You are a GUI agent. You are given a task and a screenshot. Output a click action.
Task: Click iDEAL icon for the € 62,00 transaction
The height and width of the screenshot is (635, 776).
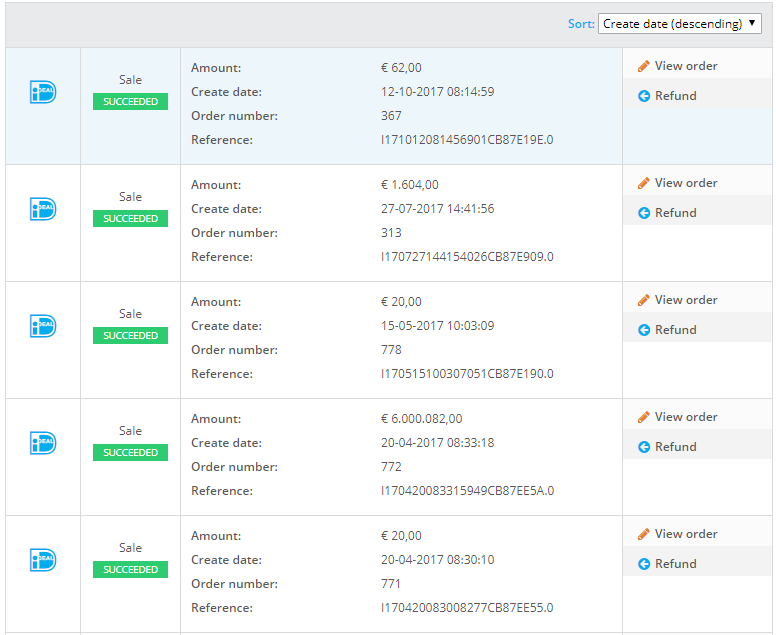(x=43, y=92)
